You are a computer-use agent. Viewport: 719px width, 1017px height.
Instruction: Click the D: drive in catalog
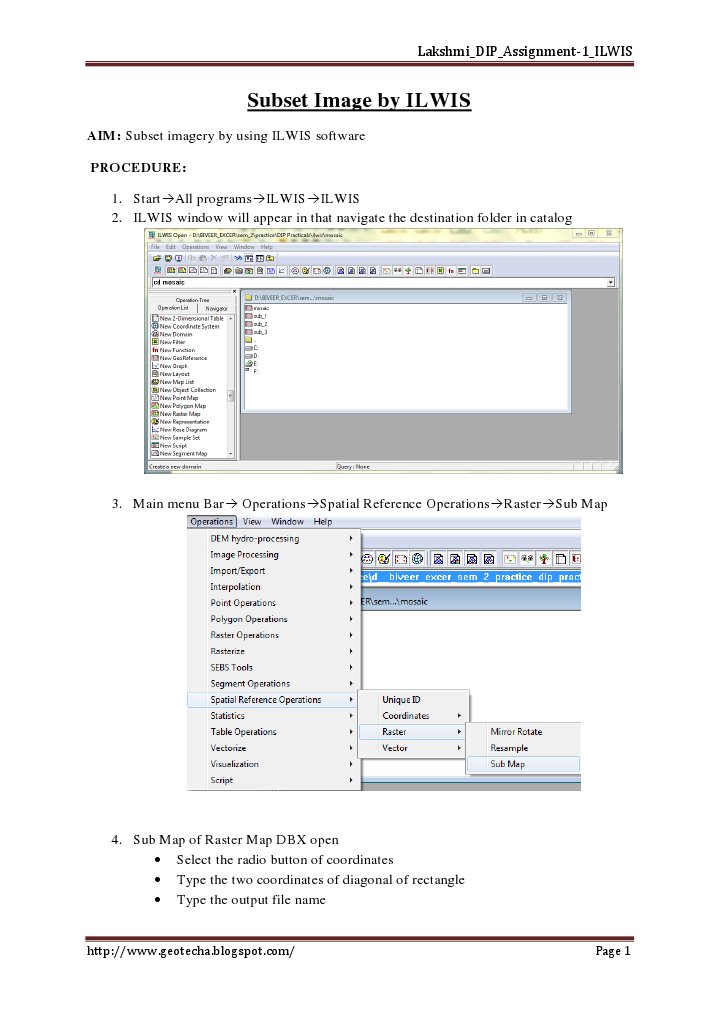click(x=252, y=355)
